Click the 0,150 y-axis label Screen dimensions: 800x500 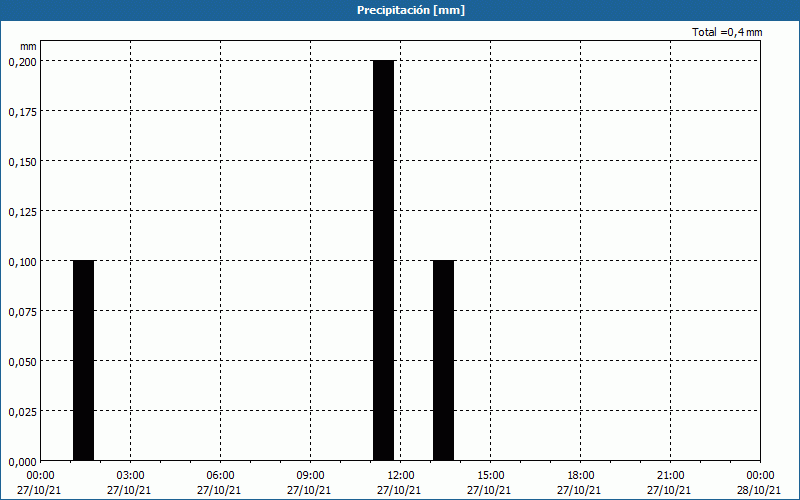click(x=22, y=162)
